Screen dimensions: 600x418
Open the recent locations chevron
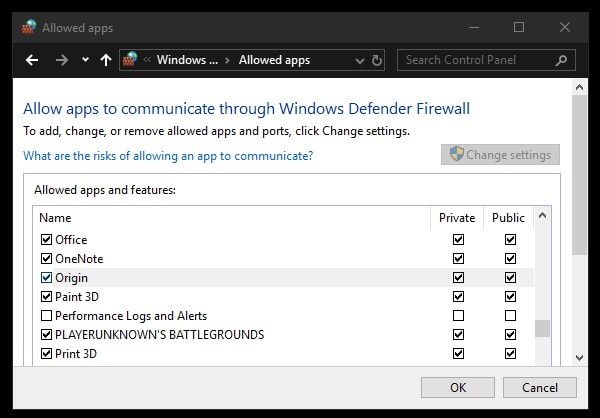coord(85,60)
